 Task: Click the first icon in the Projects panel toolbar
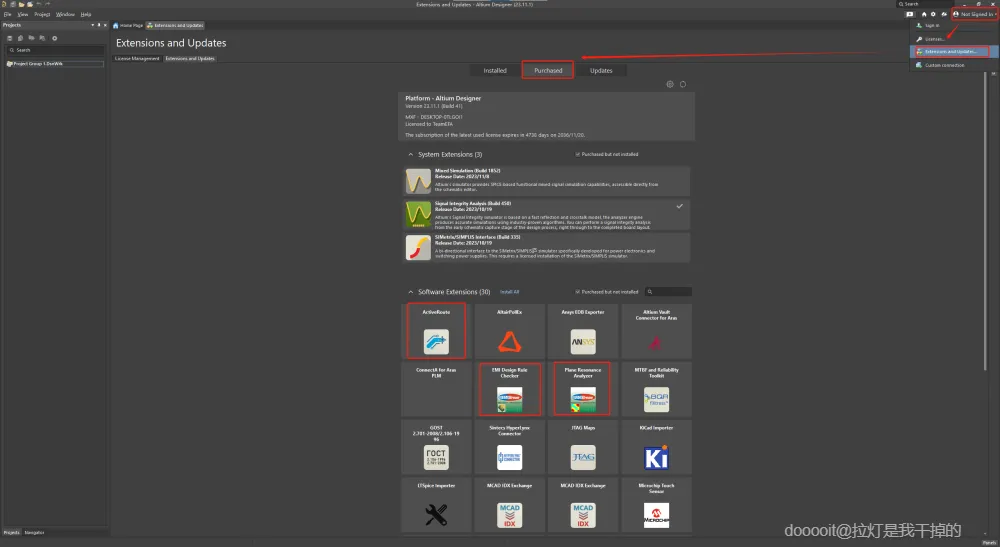click(x=10, y=38)
